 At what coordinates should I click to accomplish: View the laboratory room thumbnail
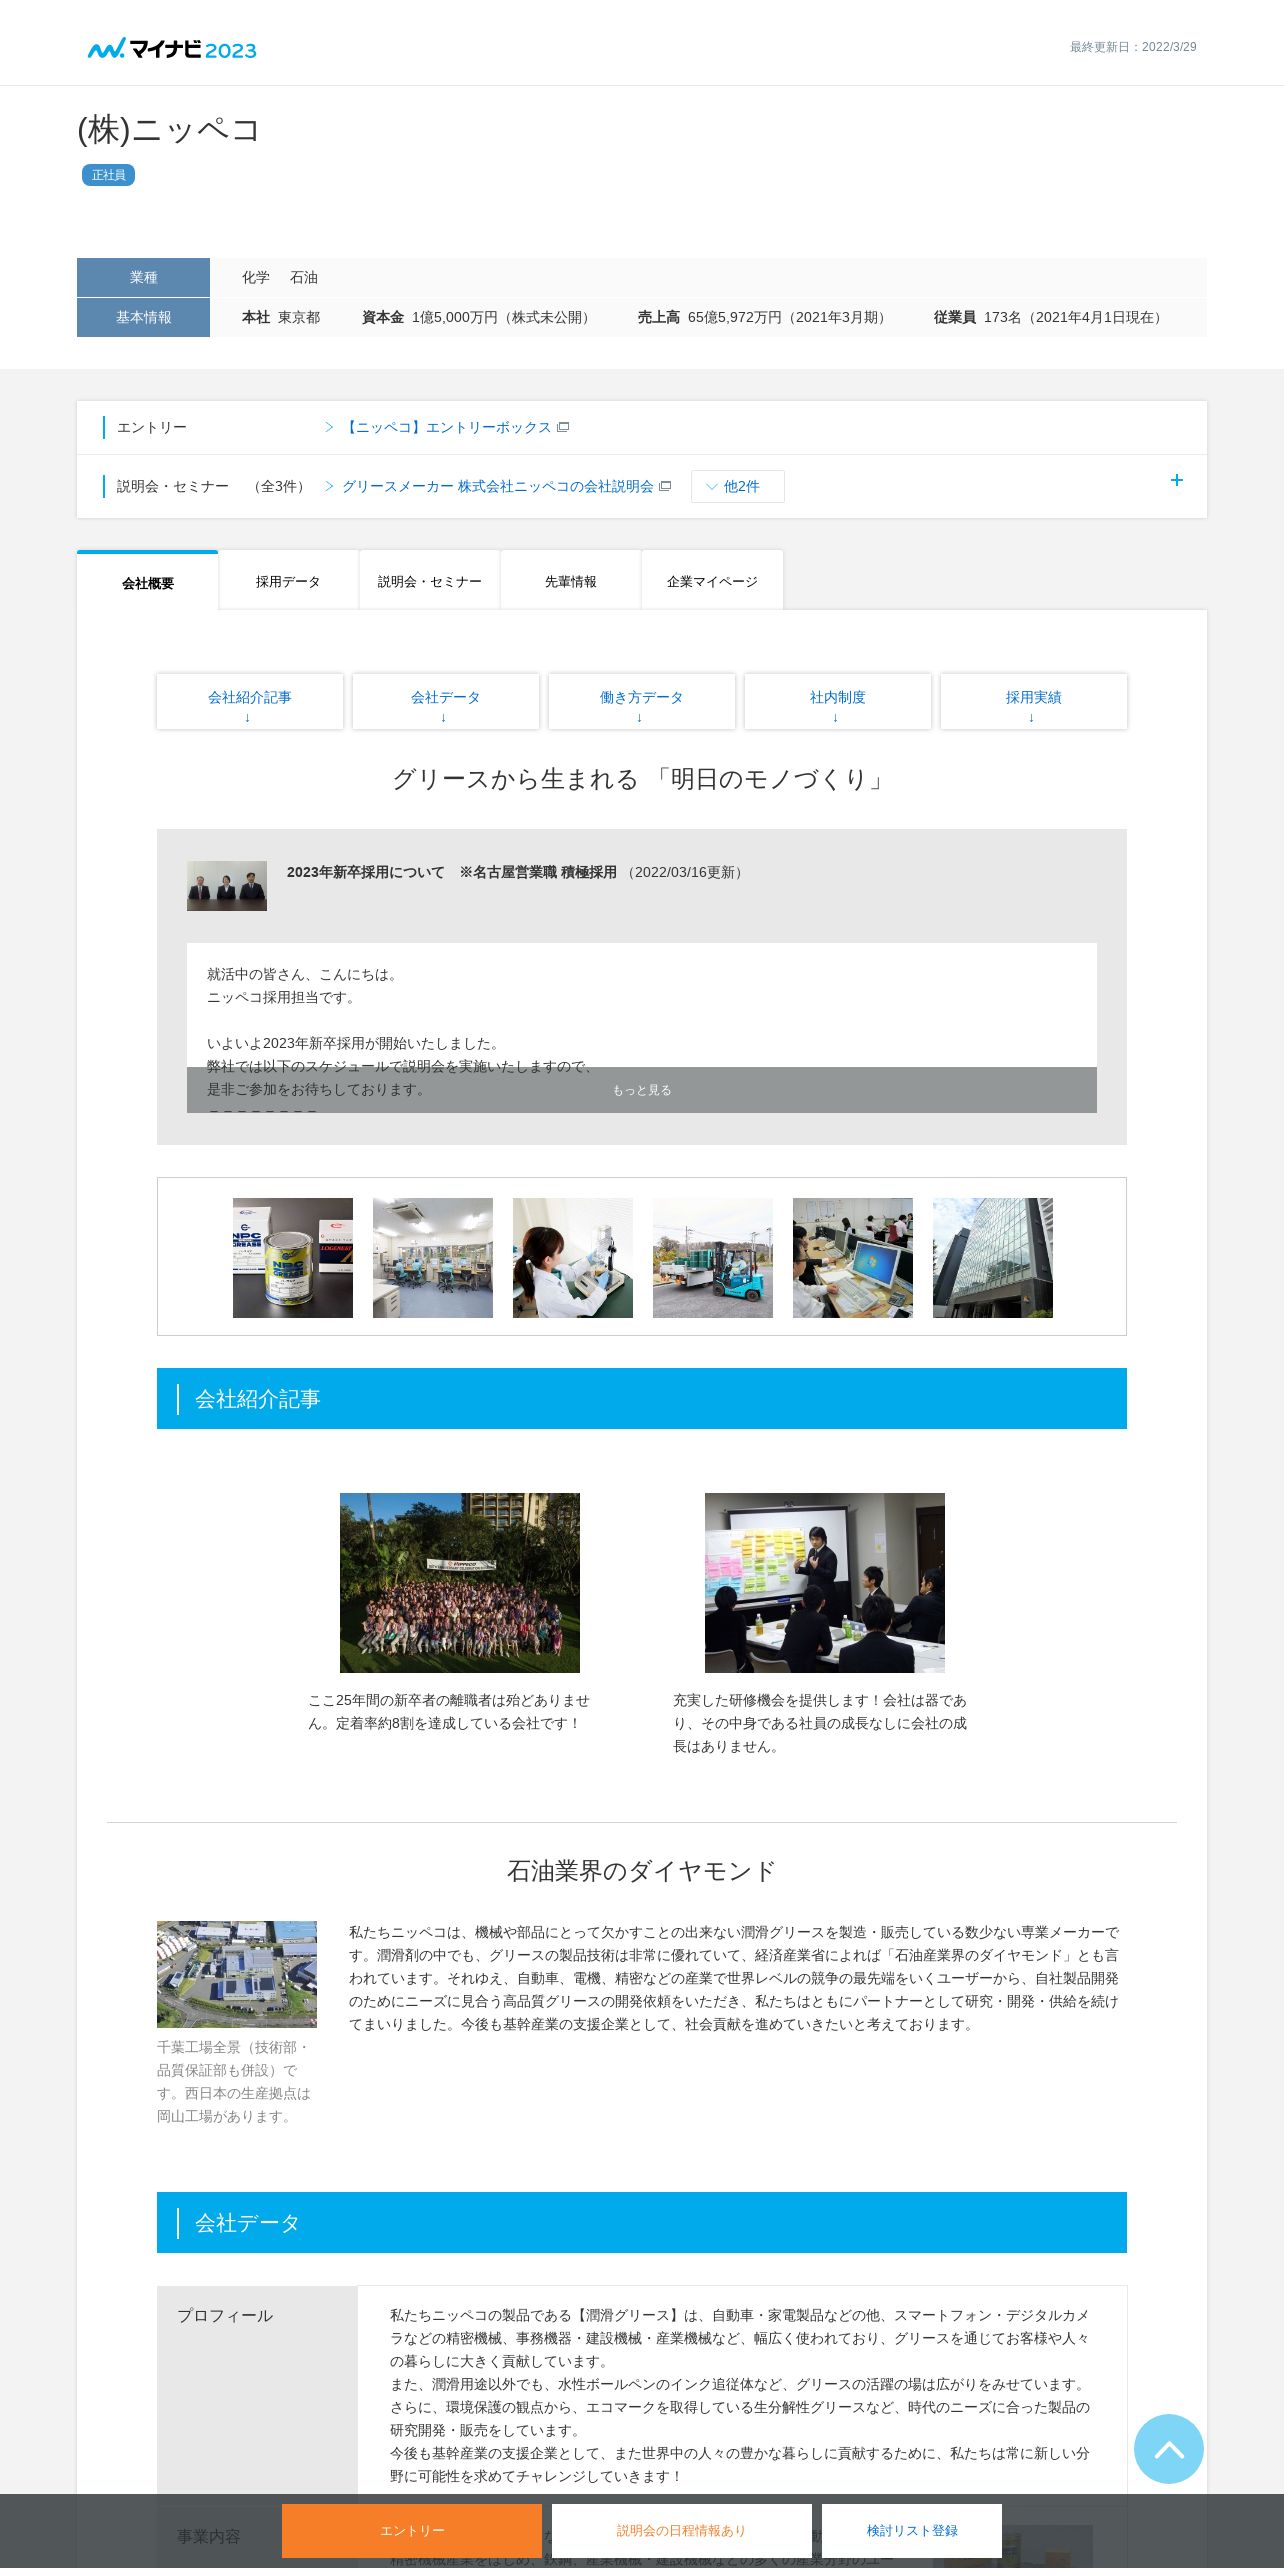433,1258
